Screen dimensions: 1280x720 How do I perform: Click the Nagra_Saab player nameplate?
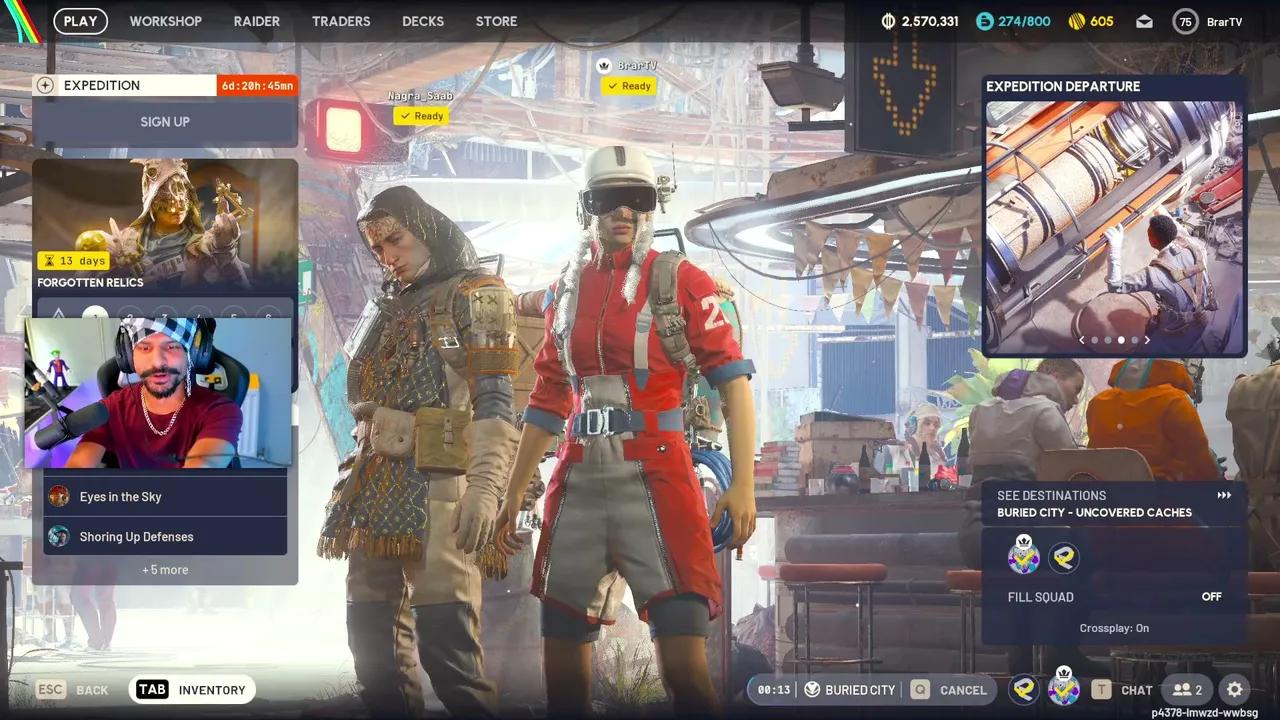(x=420, y=96)
